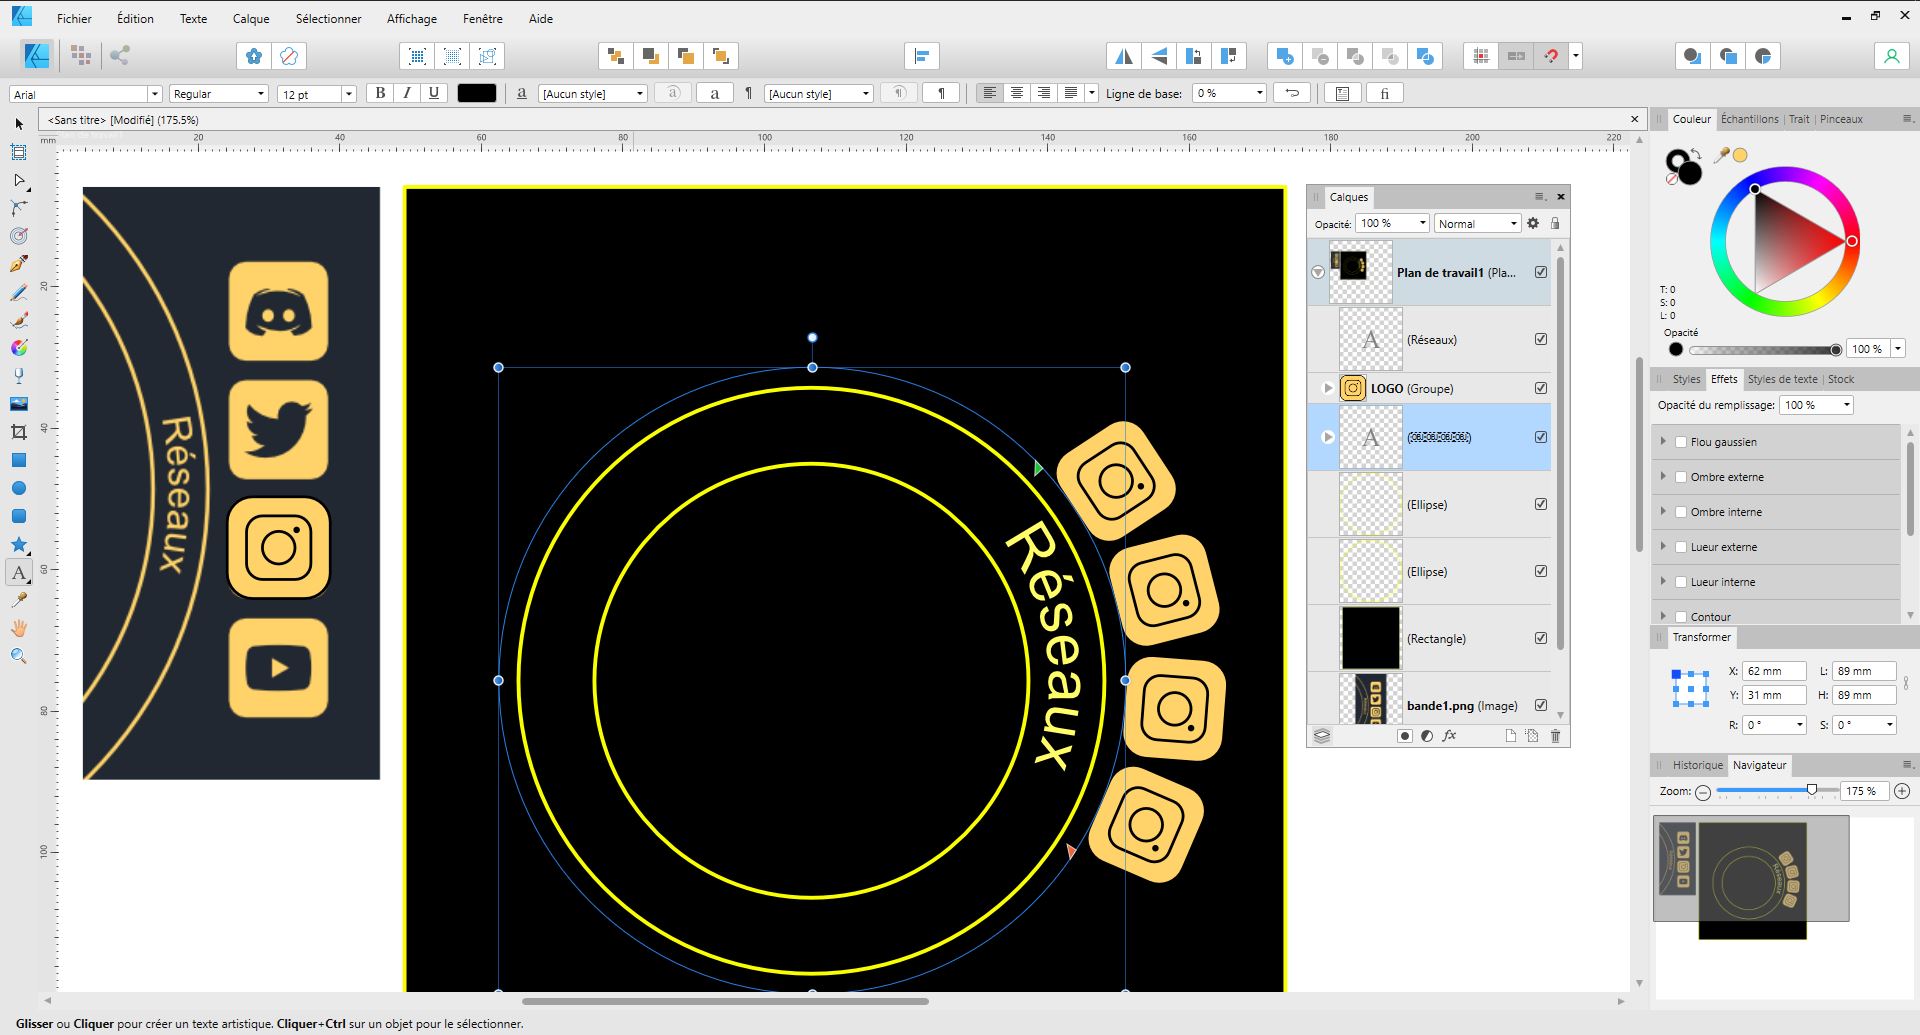The image size is (1920, 1035).
Task: Enable the Ombre externe effect checkbox
Action: (x=1681, y=477)
